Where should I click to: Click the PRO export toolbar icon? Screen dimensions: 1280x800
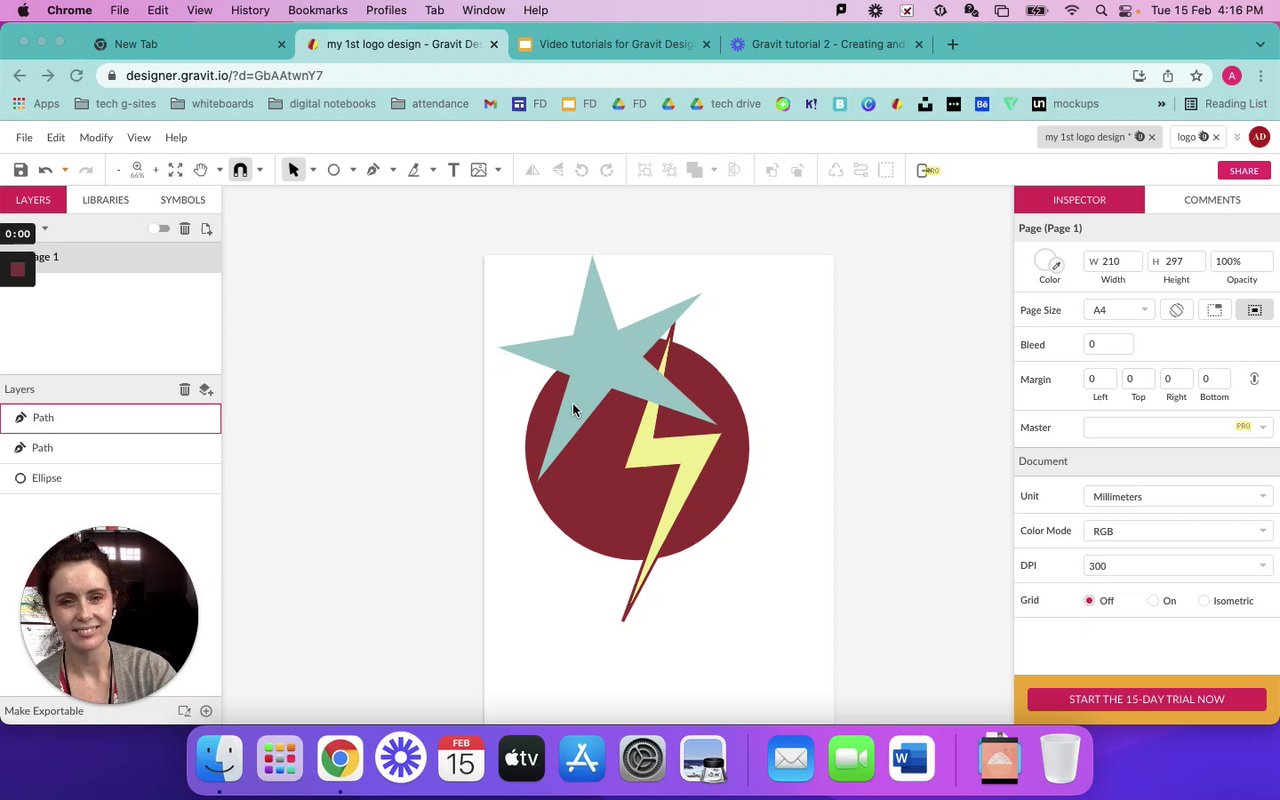click(x=928, y=170)
